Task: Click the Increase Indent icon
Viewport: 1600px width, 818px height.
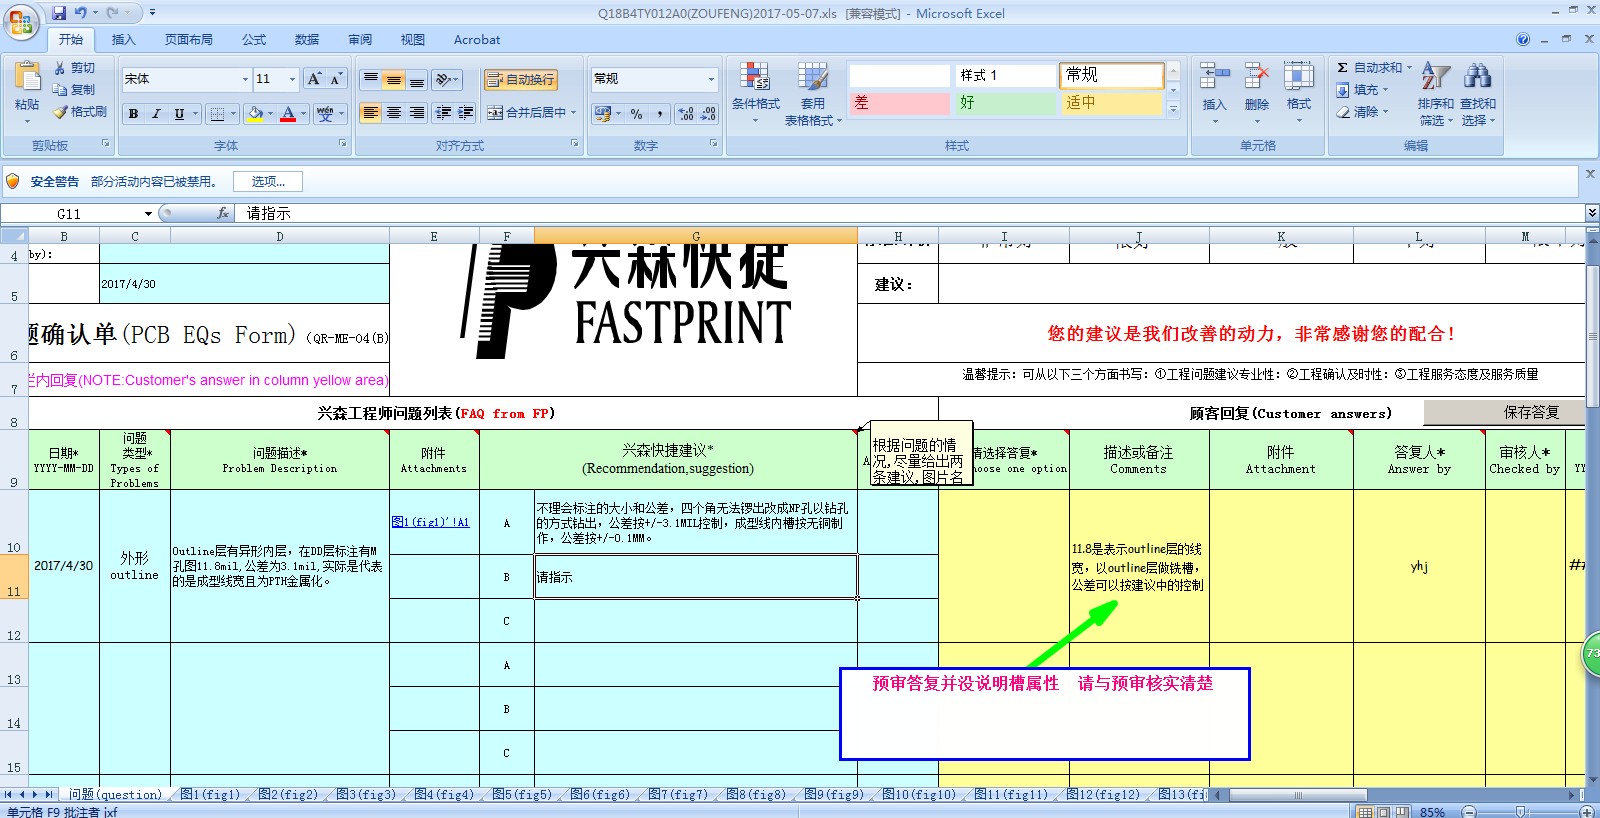Action: pyautogui.click(x=465, y=113)
